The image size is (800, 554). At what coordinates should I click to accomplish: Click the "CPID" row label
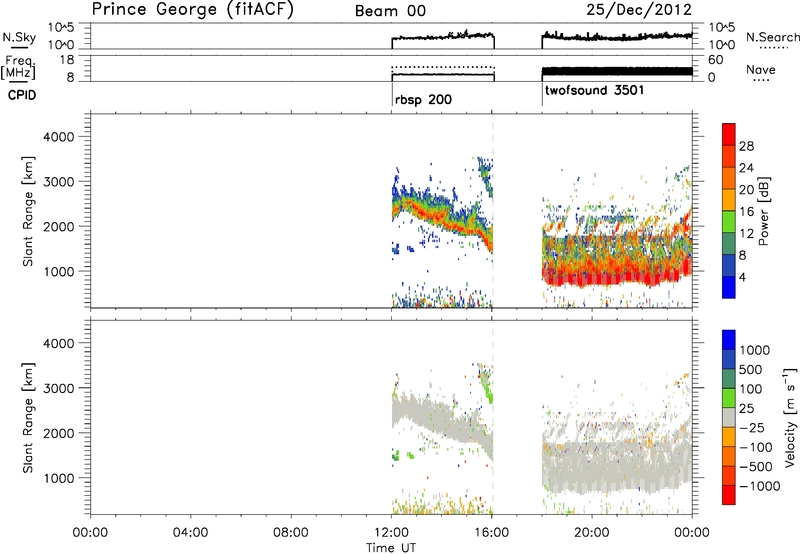click(22, 95)
